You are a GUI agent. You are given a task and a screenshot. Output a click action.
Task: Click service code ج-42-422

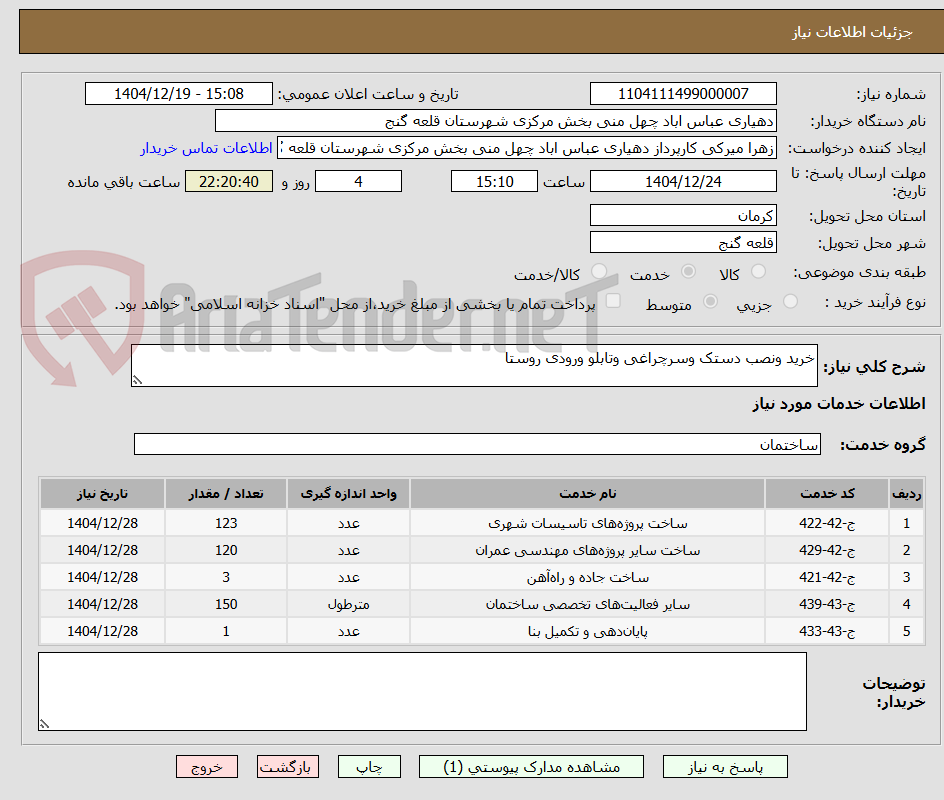coord(827,523)
